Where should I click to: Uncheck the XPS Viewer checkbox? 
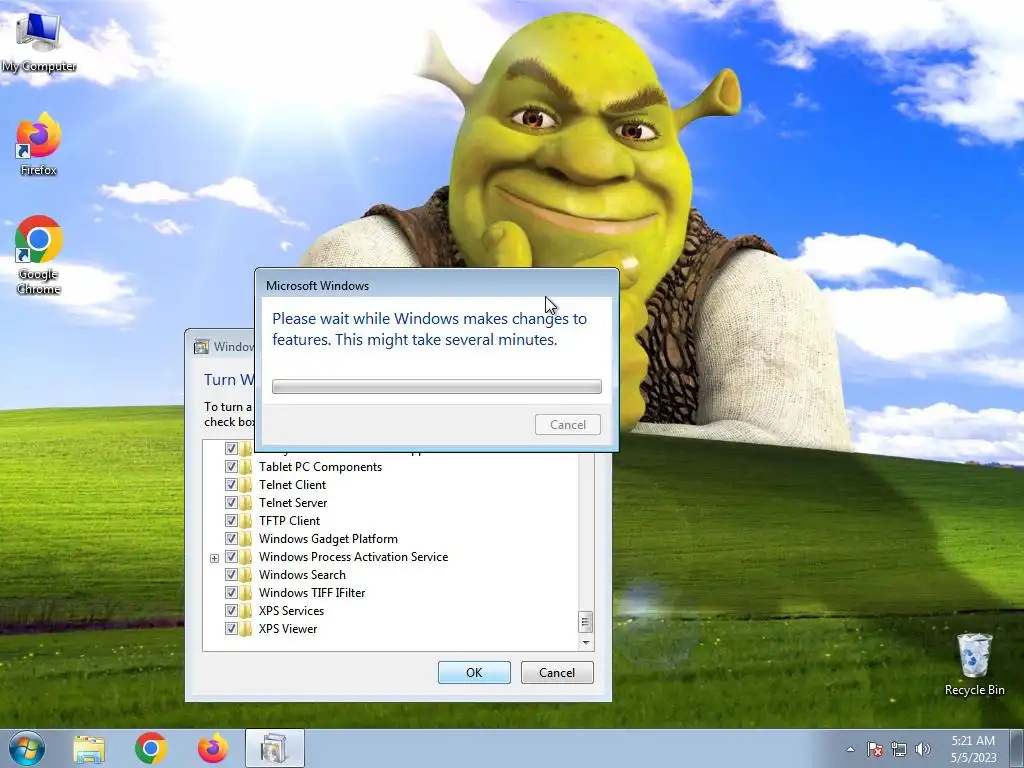coord(231,628)
